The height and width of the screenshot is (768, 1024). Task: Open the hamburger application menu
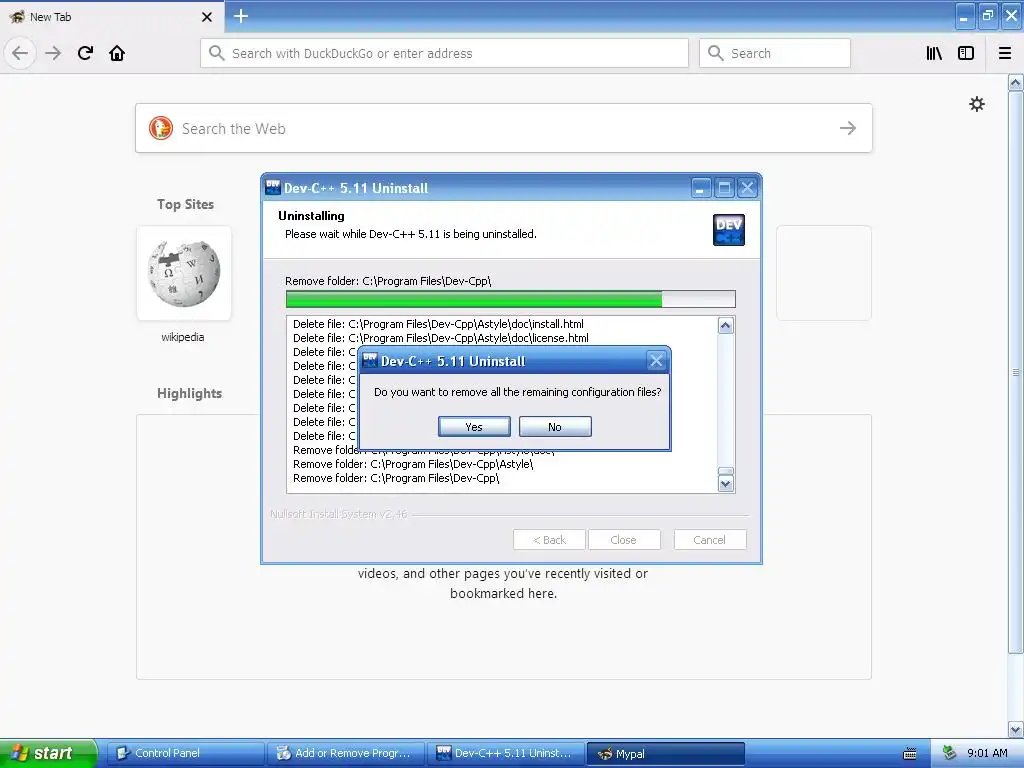[x=1004, y=53]
